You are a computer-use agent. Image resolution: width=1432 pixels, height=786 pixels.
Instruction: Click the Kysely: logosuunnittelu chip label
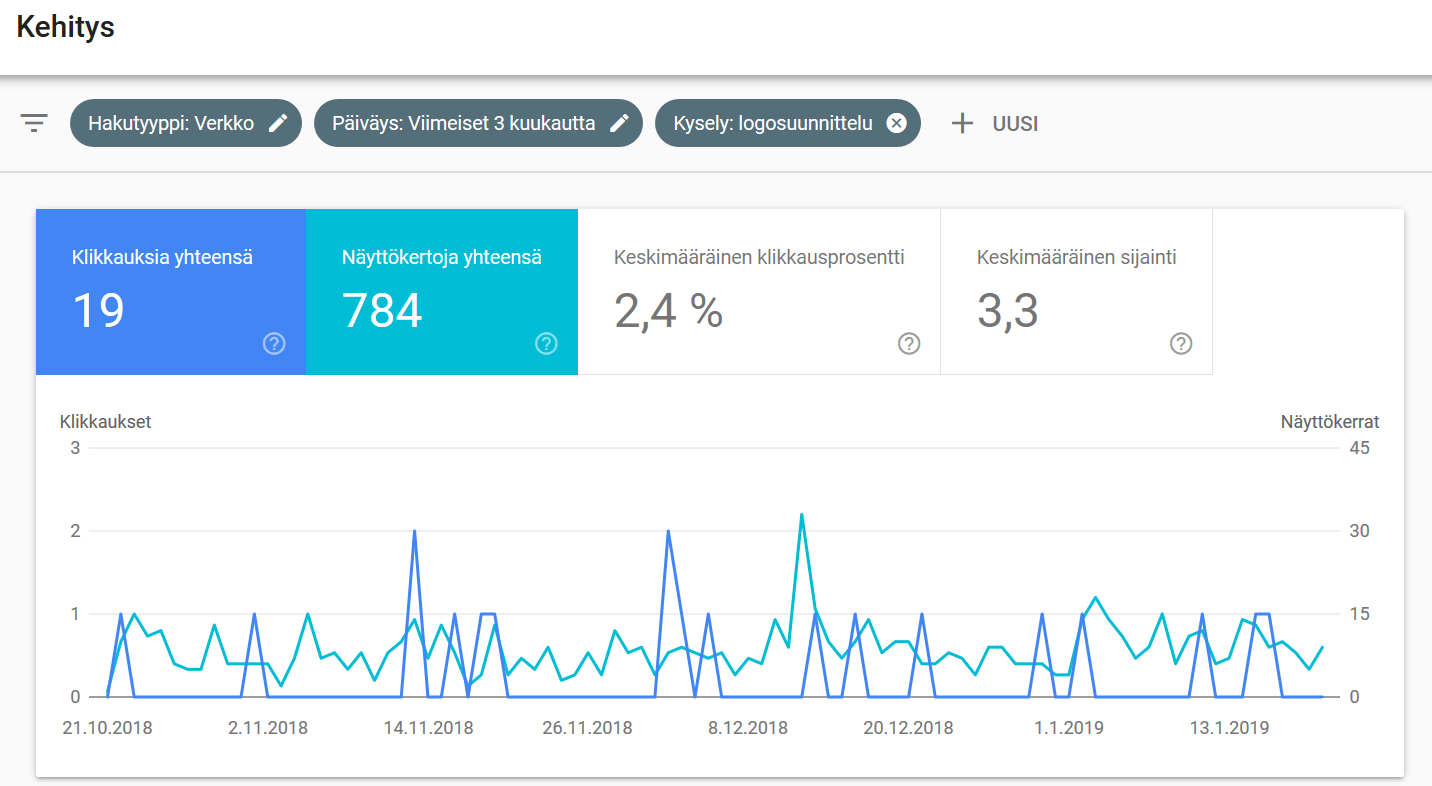tap(773, 124)
